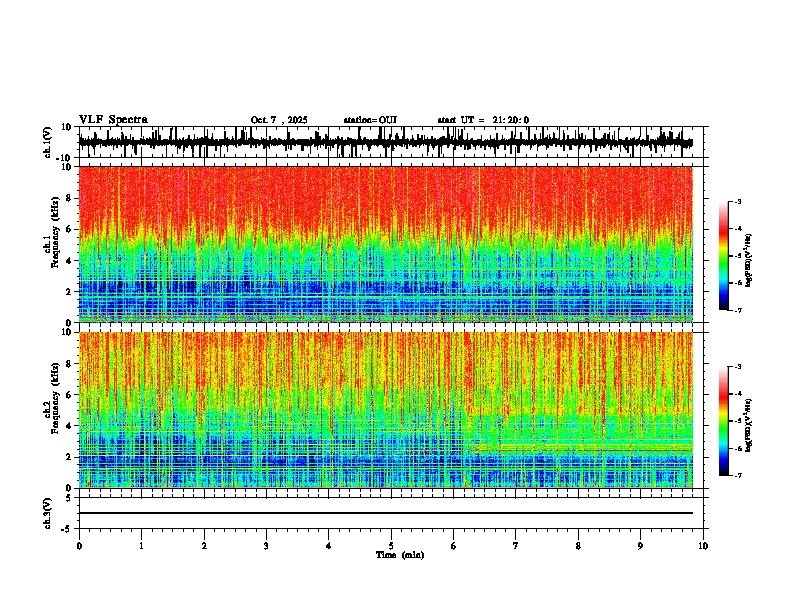This screenshot has height=612, width=792.
Task: Click the "station=OUI" label
Action: point(370,120)
